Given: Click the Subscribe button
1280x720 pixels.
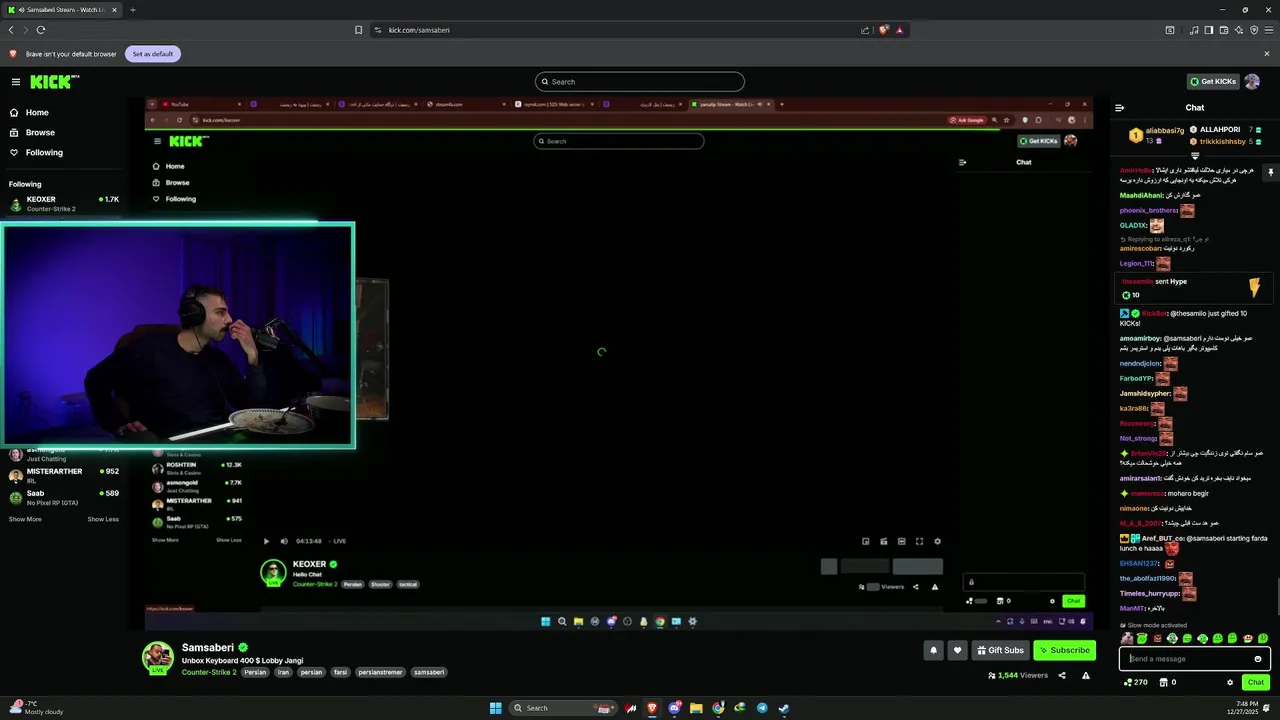Looking at the screenshot, I should pos(1064,650).
